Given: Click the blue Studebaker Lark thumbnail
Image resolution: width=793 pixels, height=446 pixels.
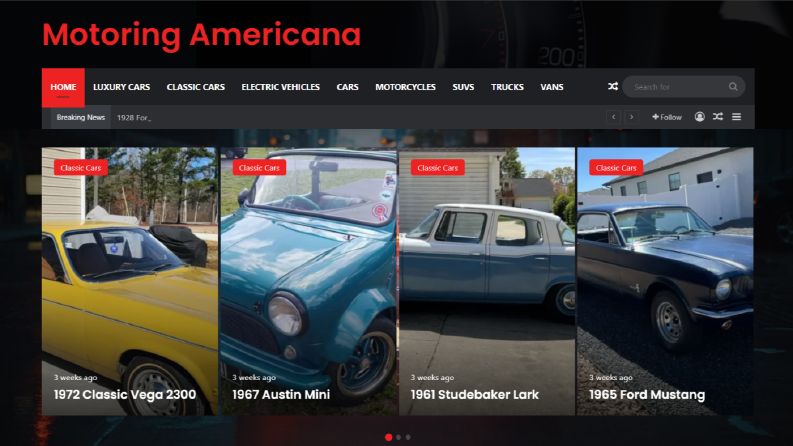Looking at the screenshot, I should (x=487, y=281).
